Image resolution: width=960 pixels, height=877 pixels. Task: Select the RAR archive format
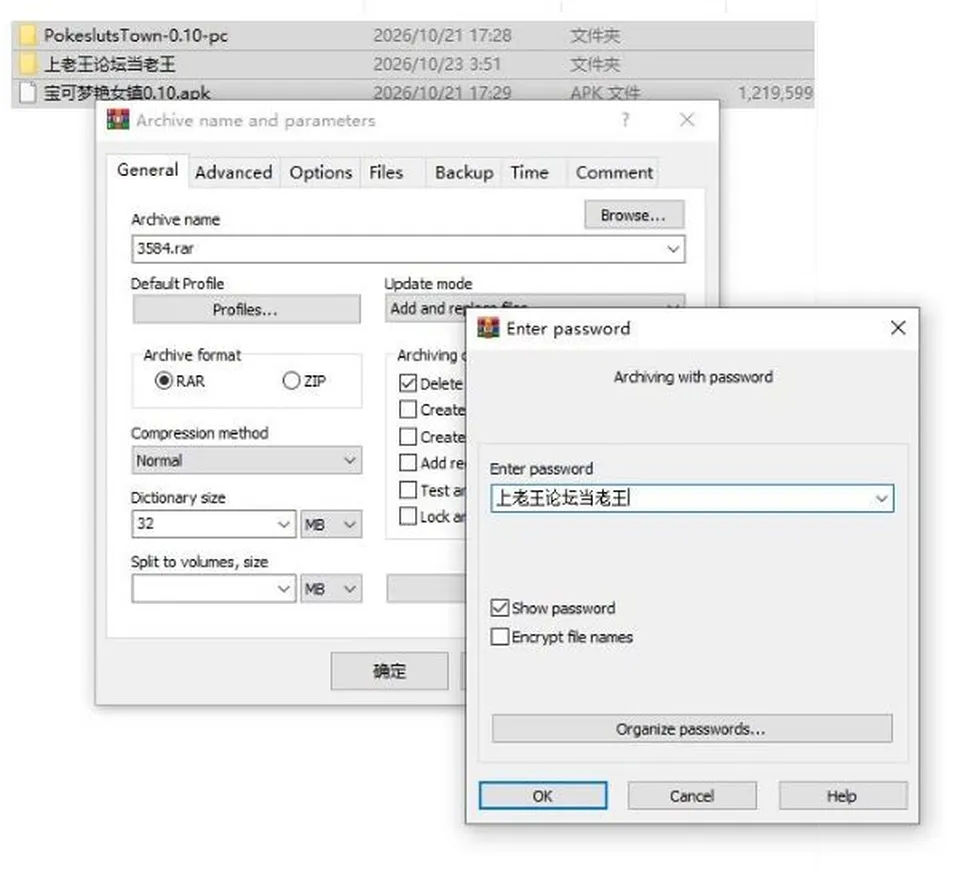pos(163,381)
